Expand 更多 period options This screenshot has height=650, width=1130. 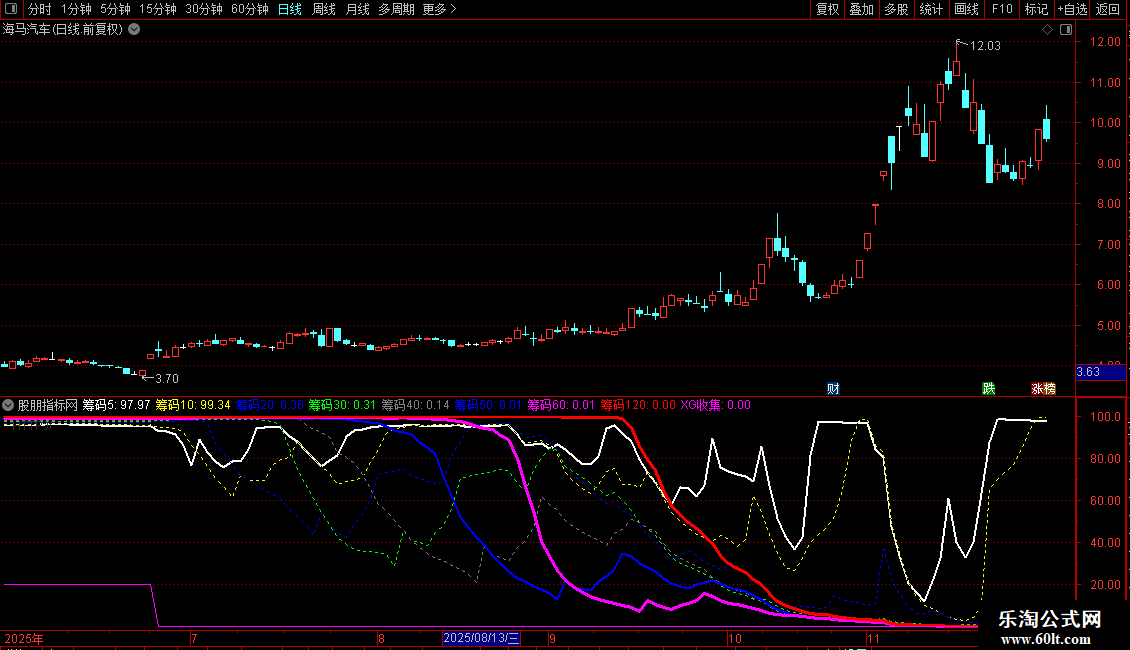coord(439,10)
